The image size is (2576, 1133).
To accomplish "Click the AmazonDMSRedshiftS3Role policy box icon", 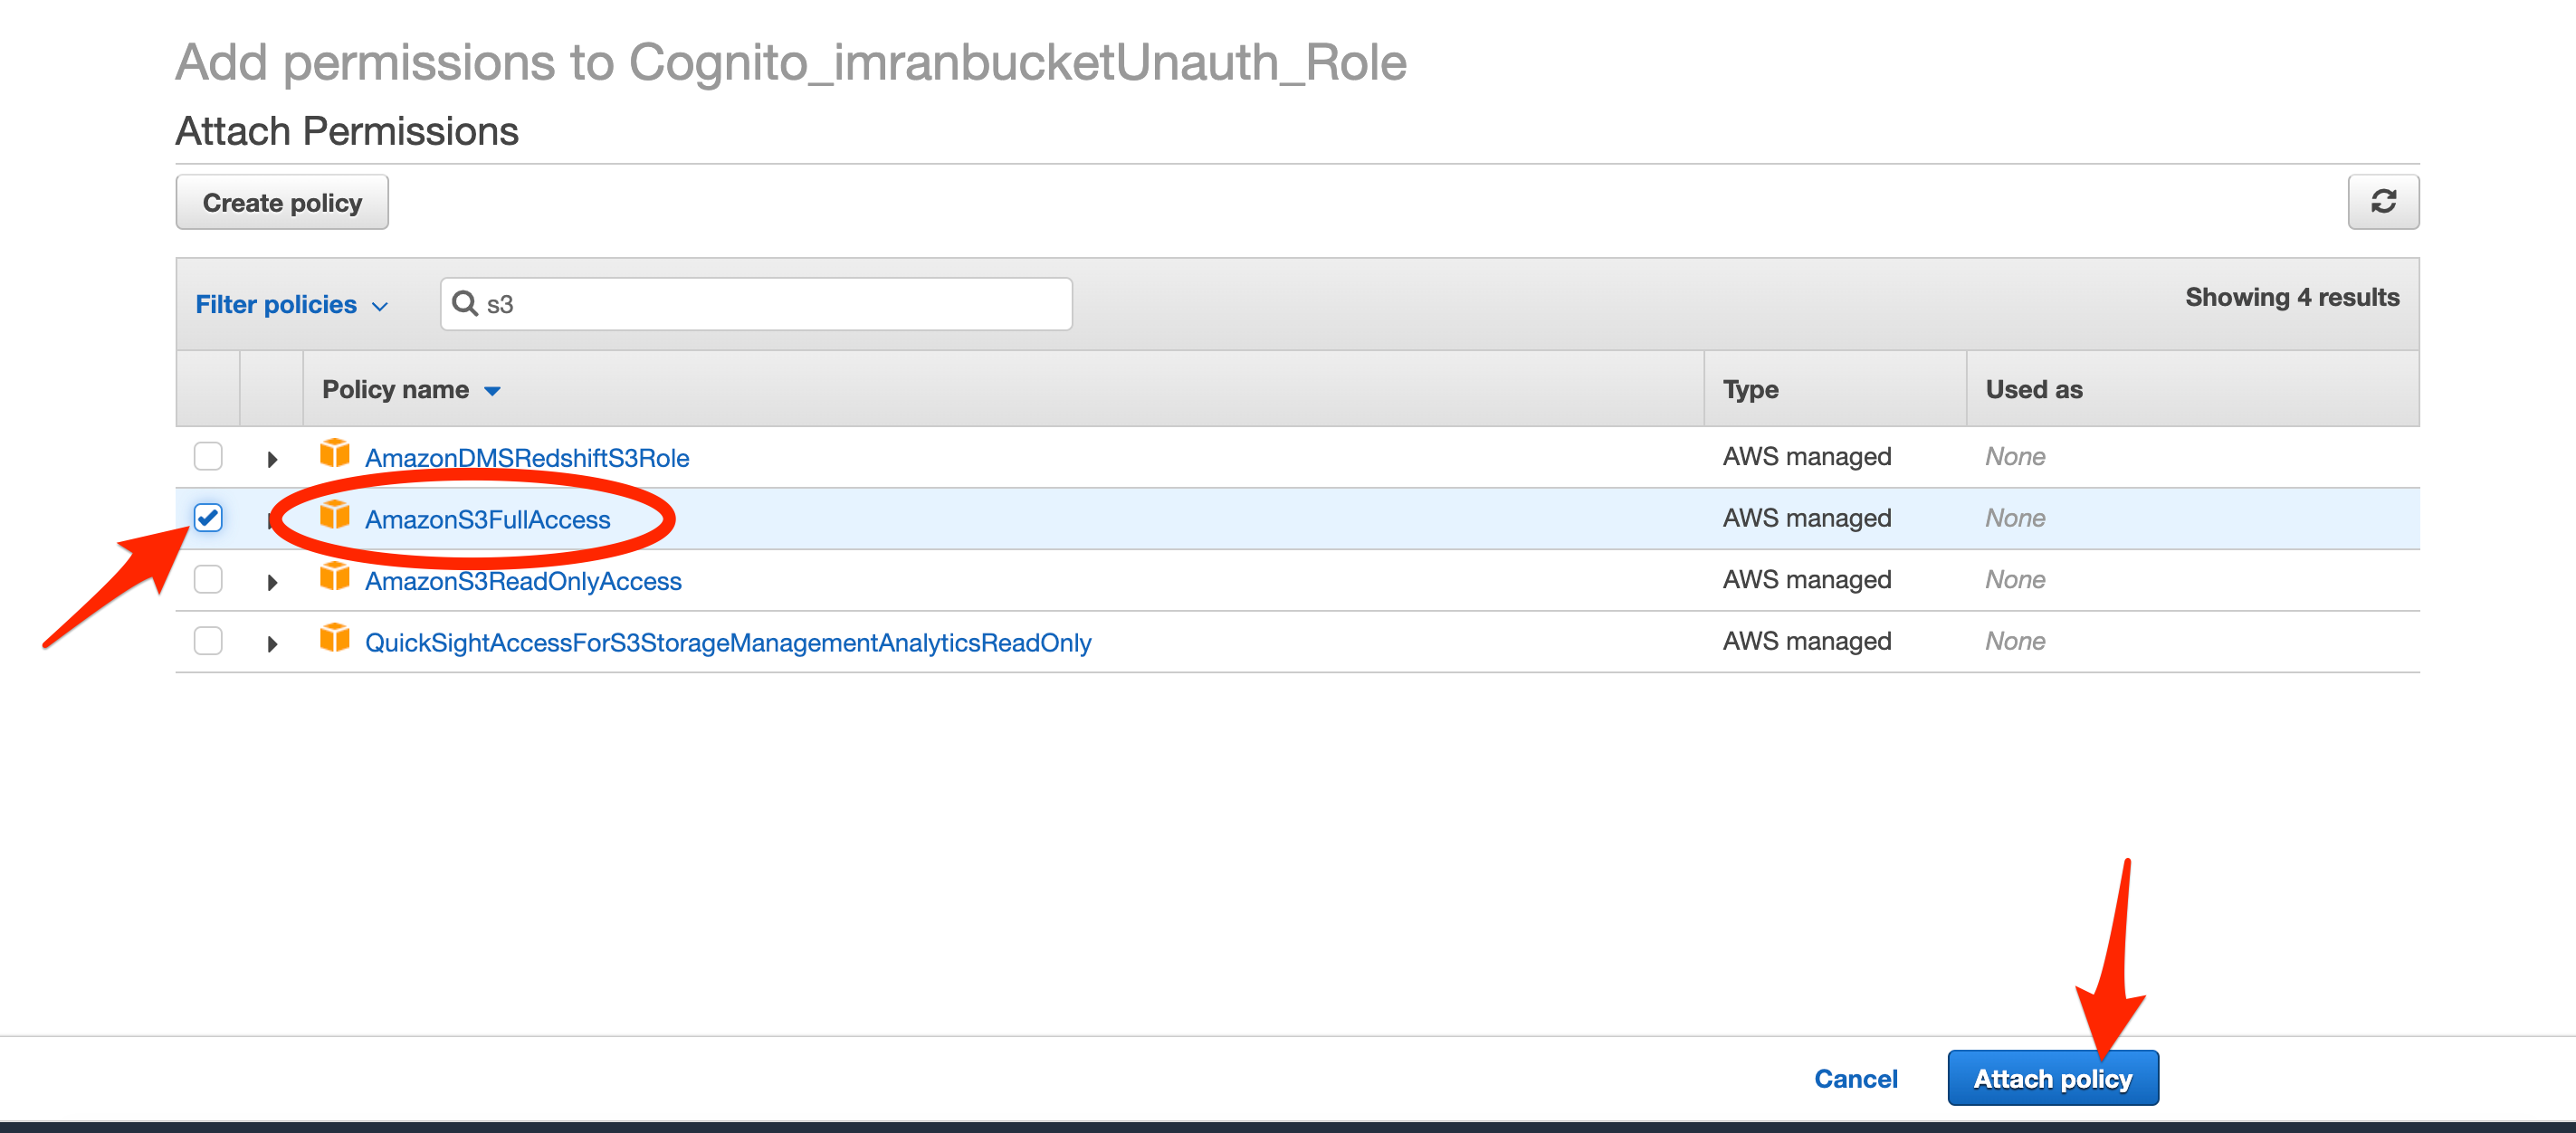I will coord(335,455).
